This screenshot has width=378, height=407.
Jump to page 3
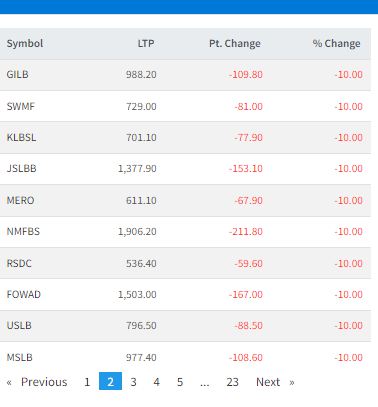click(x=133, y=382)
